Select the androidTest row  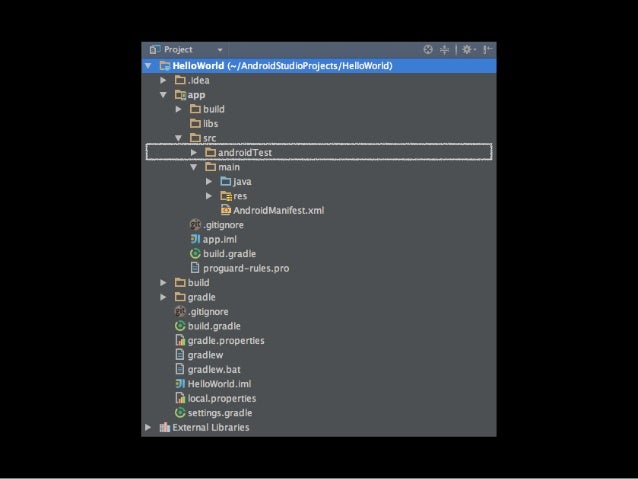tap(319, 152)
